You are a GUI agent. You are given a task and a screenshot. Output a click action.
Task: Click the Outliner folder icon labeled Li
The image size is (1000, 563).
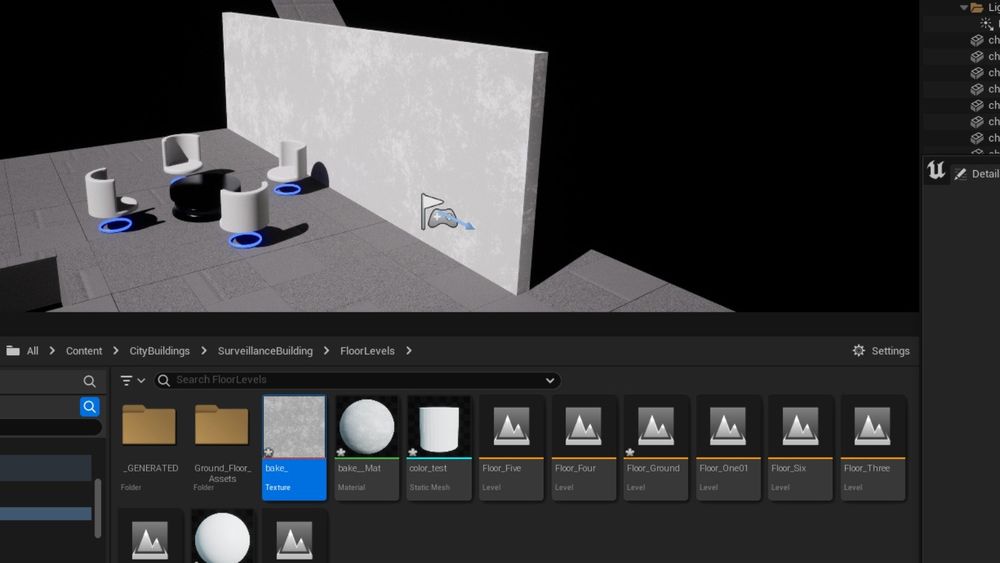[976, 8]
